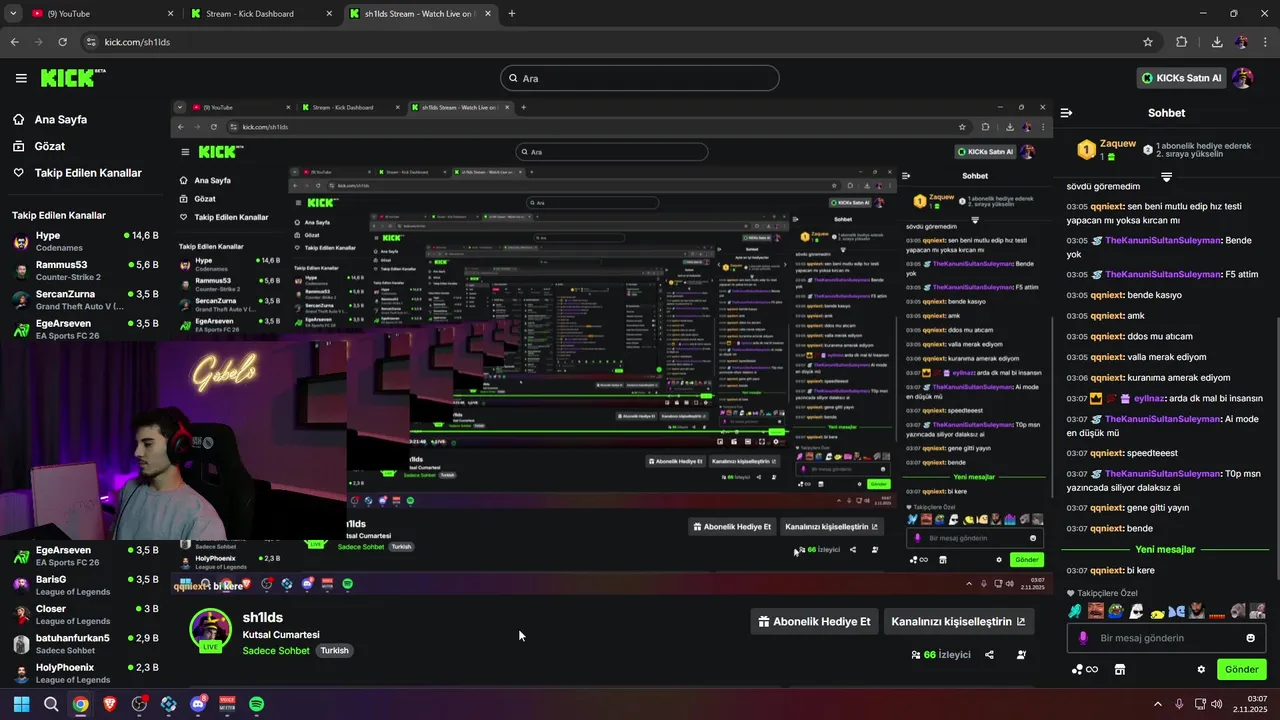Open the Kick user profile avatar
Viewport: 1280px width, 720px height.
pyautogui.click(x=1243, y=78)
